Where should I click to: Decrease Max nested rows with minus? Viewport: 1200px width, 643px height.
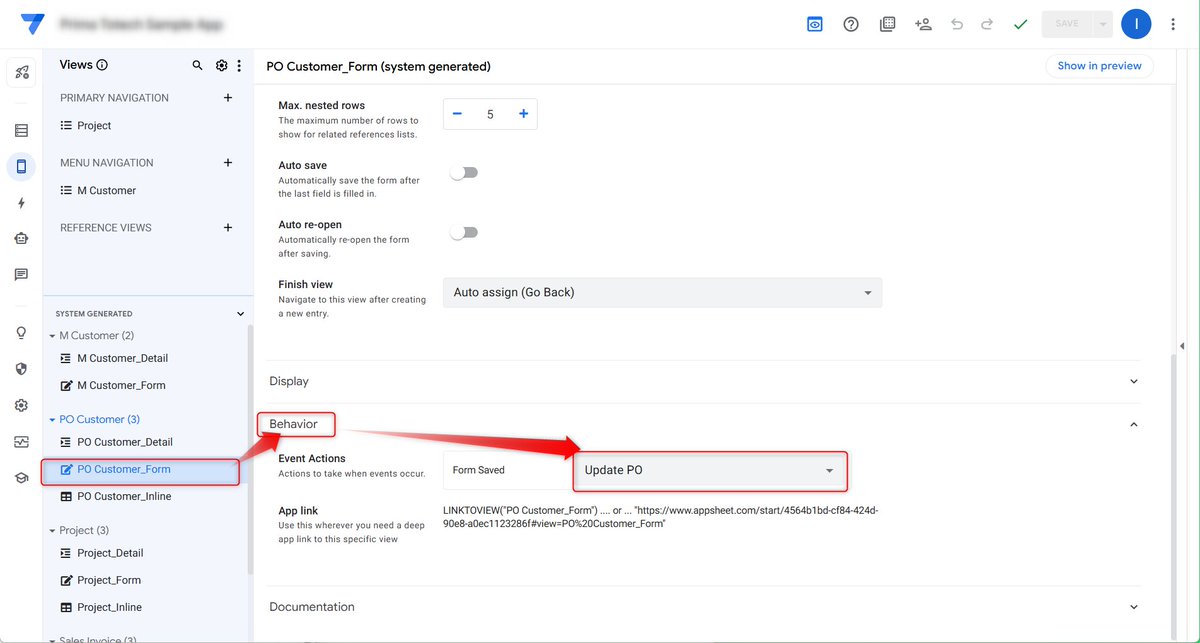pos(457,114)
